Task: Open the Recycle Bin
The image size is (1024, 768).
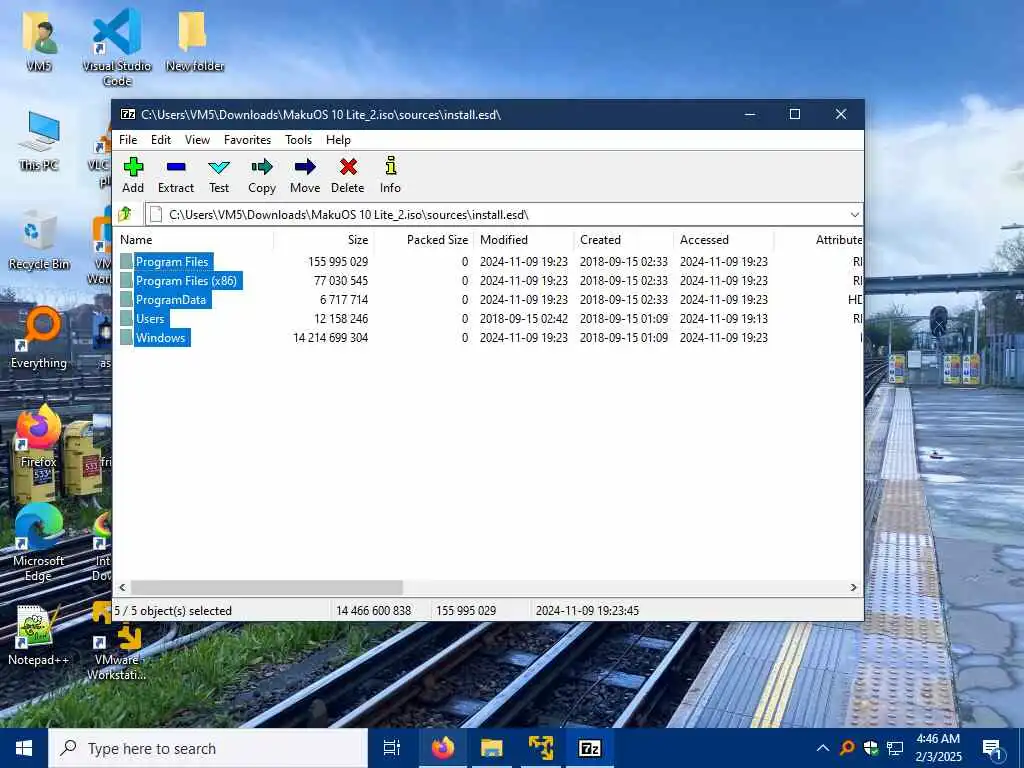Action: click(x=39, y=240)
